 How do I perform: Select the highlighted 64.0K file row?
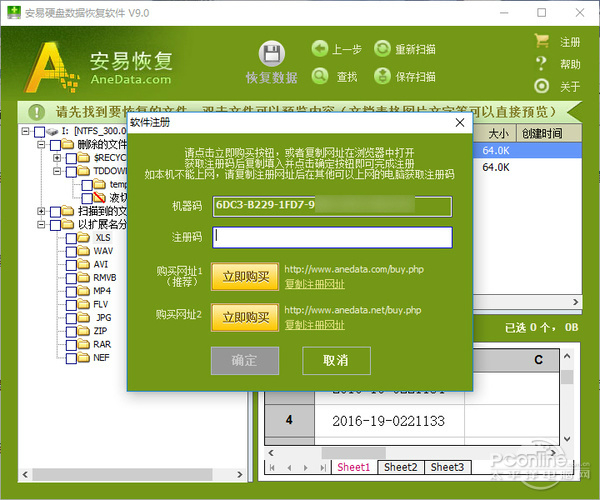click(x=528, y=151)
